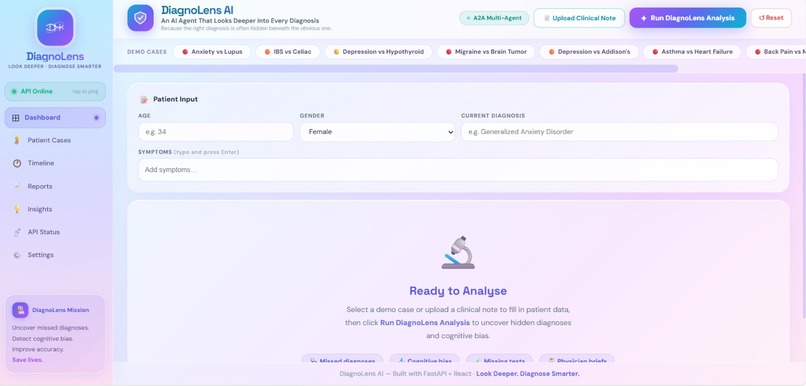Click the demo cases horizontal scrollbar
Viewport: 806px width, 386px height.
396,69
